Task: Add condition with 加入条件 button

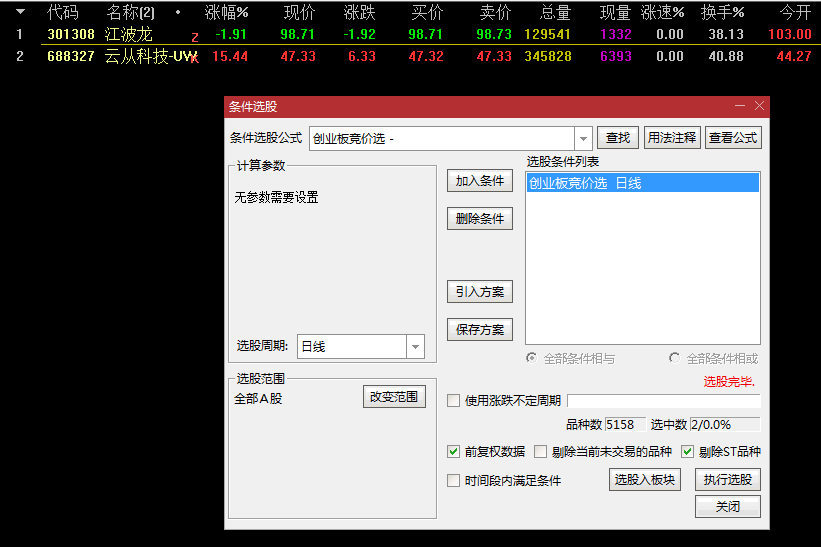Action: (480, 181)
